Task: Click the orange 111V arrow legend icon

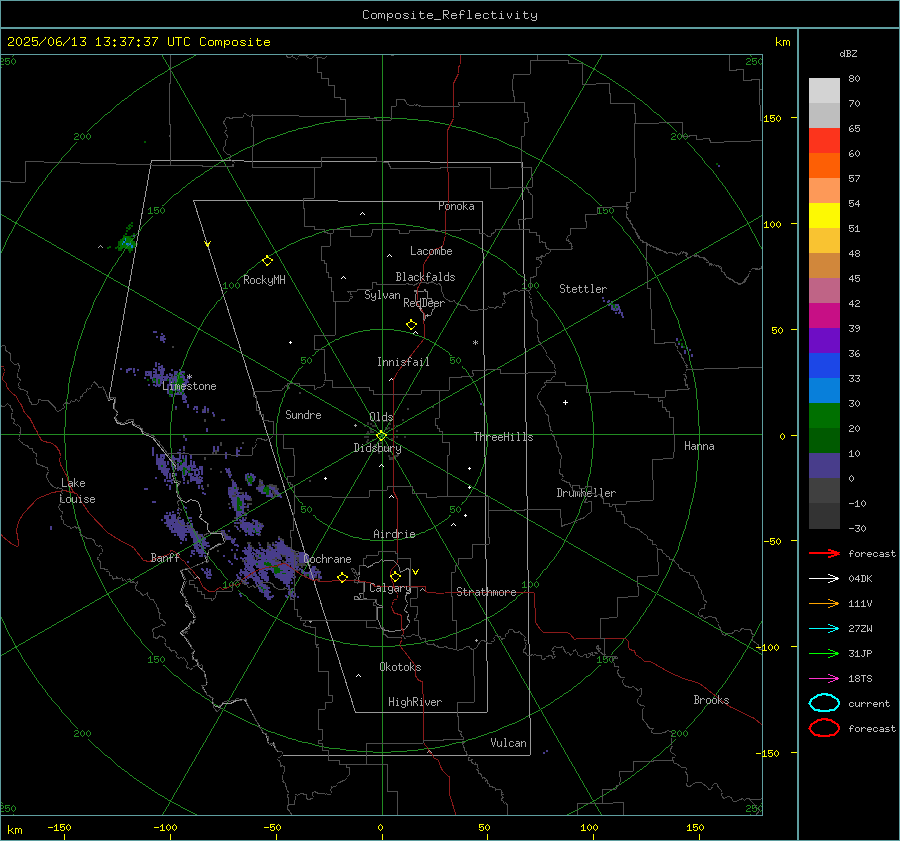Action: [824, 603]
